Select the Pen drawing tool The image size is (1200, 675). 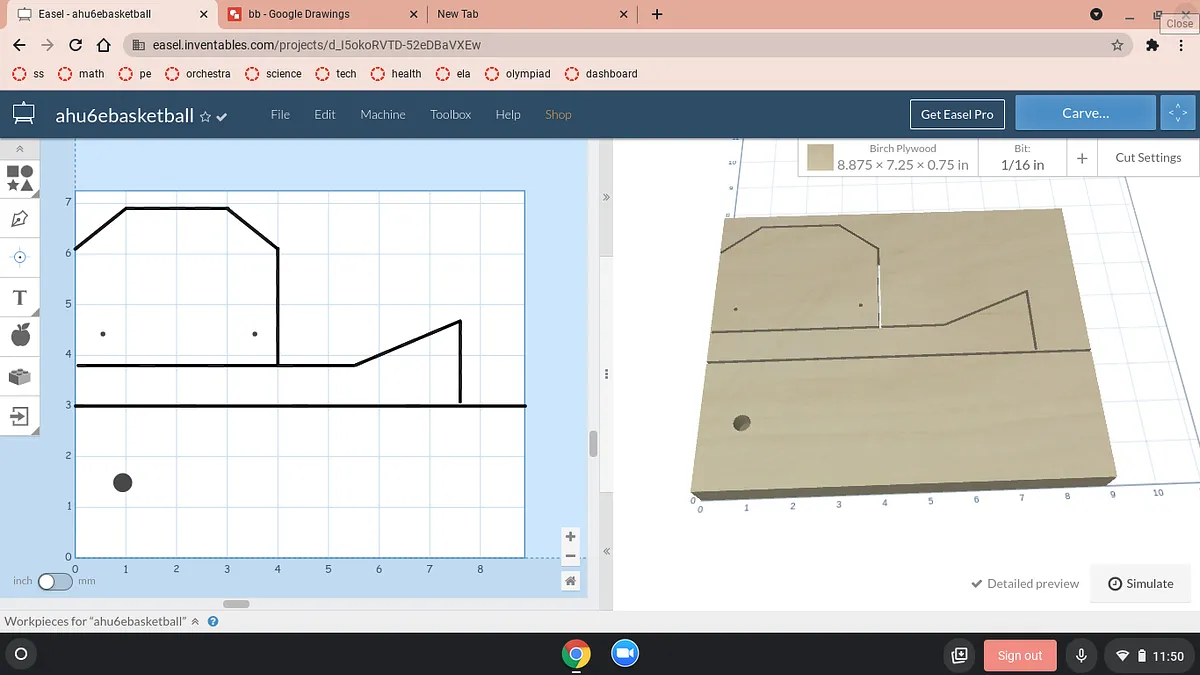(20, 218)
